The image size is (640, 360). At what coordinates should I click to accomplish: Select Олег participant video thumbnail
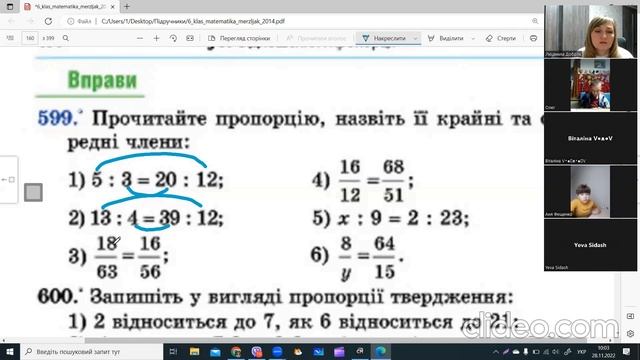coord(590,84)
